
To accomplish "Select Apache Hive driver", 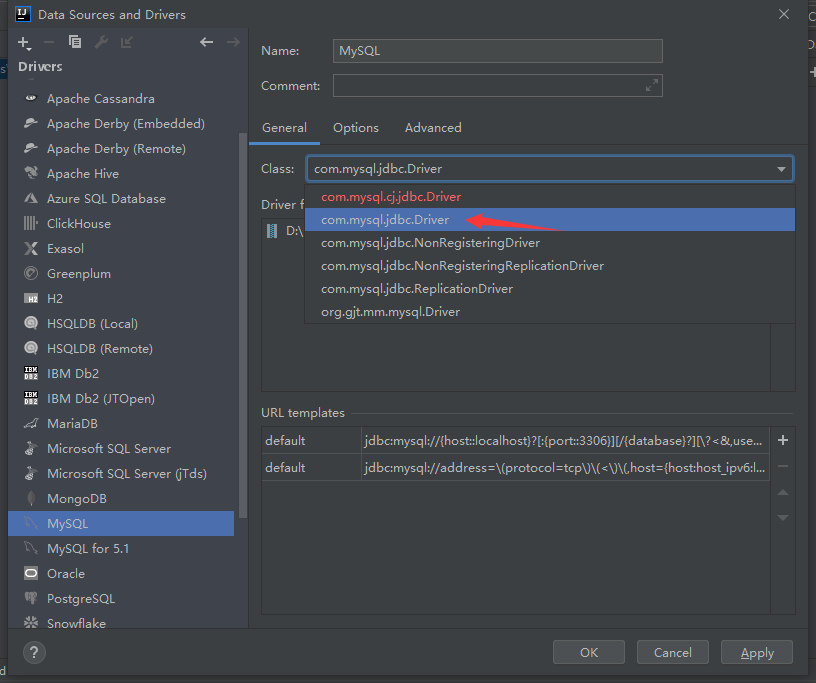I will (121, 173).
